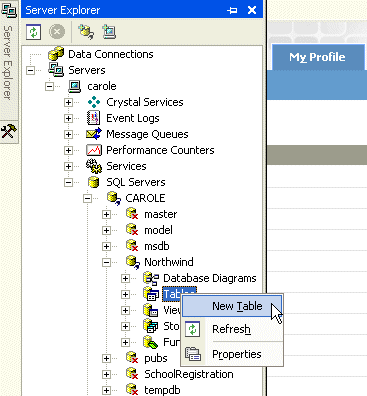Expand the model database node
The width and height of the screenshot is (367, 396).
pos(106,230)
